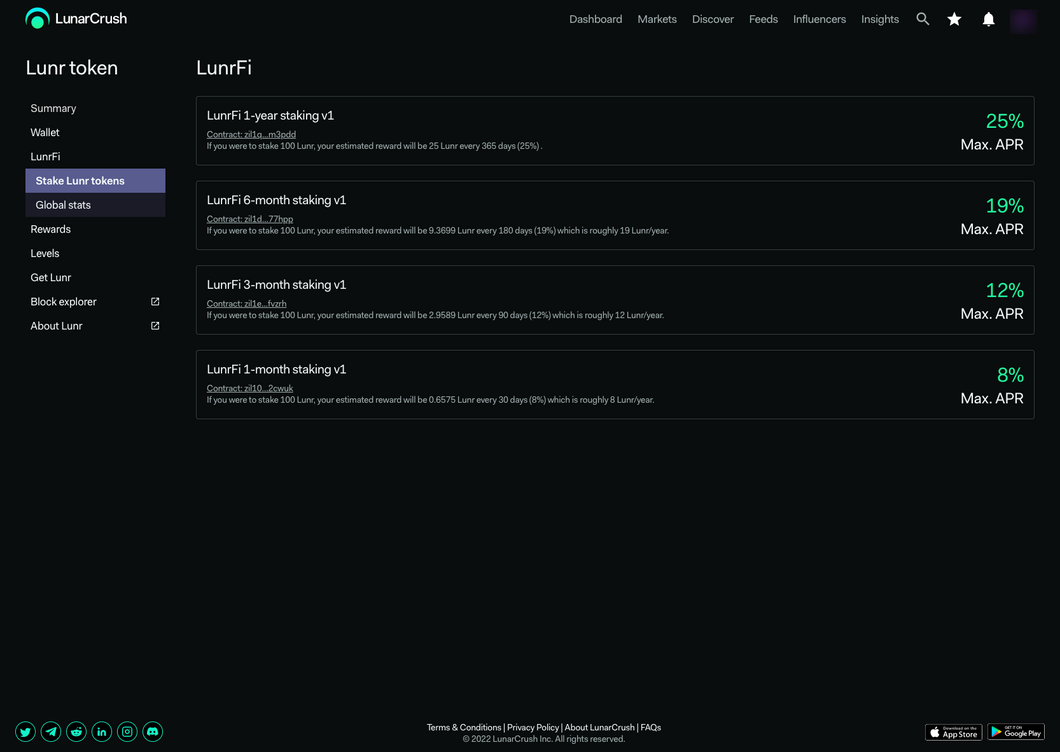This screenshot has width=1060, height=752.
Task: Open the Insights menu item
Action: pos(880,19)
